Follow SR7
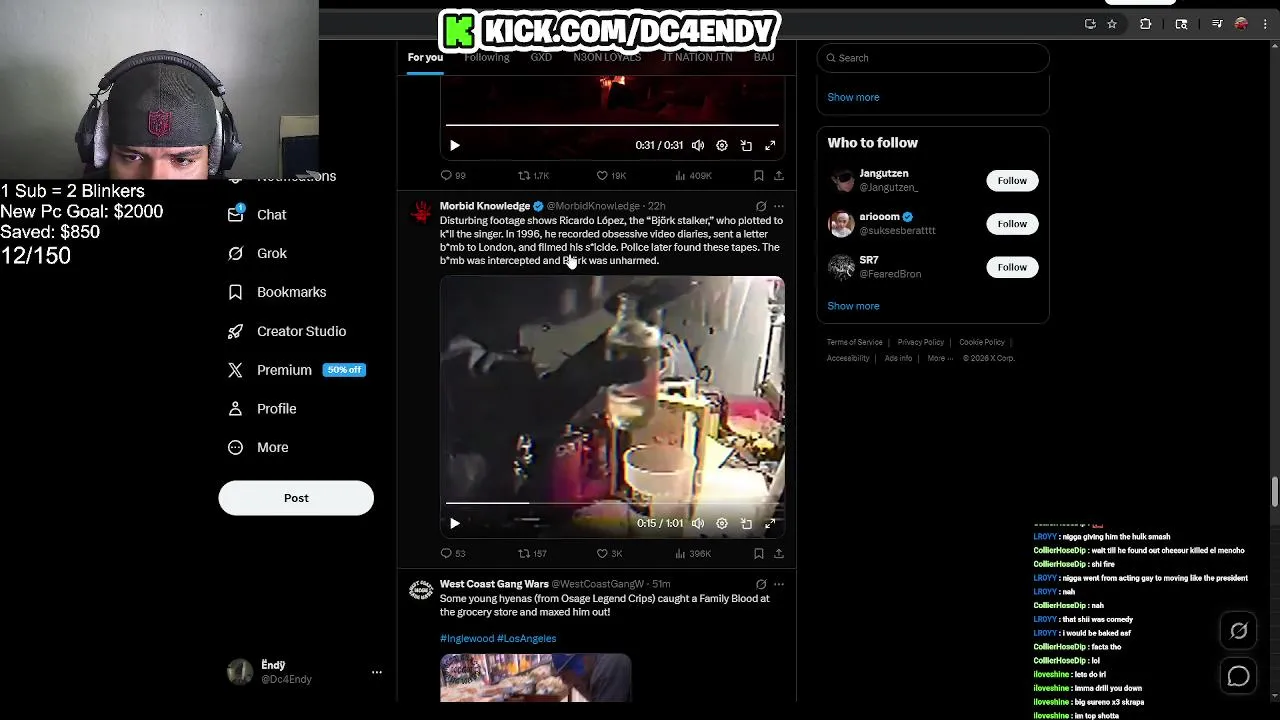The width and height of the screenshot is (1280, 720). coord(1012,267)
